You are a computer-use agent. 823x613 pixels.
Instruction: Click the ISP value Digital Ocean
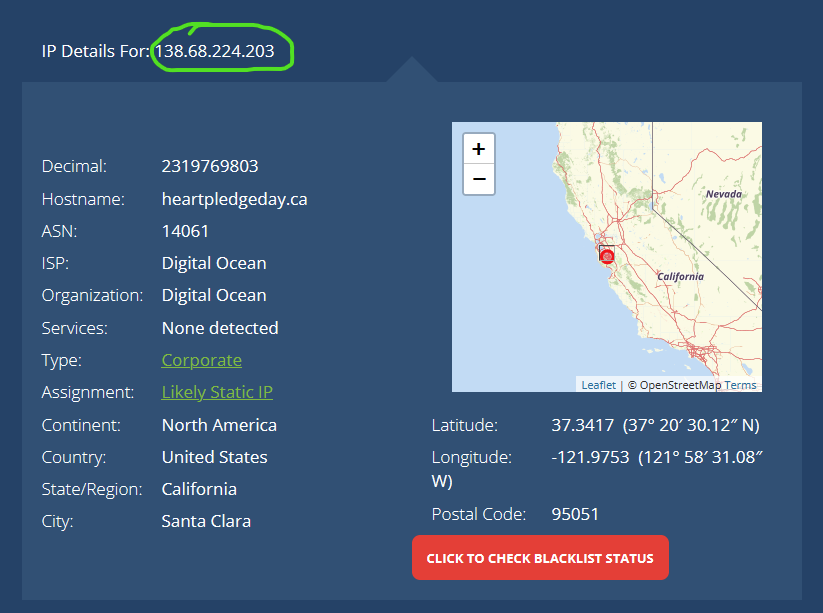click(x=214, y=263)
